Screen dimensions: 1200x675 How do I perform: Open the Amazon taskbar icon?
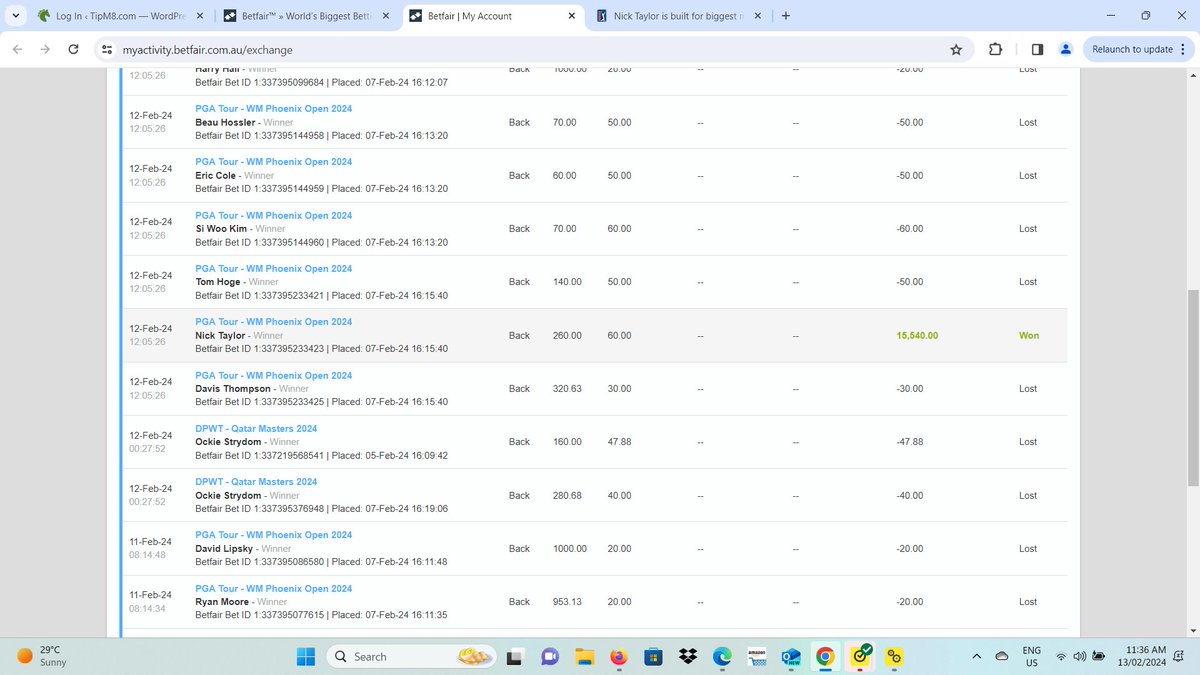[756, 656]
